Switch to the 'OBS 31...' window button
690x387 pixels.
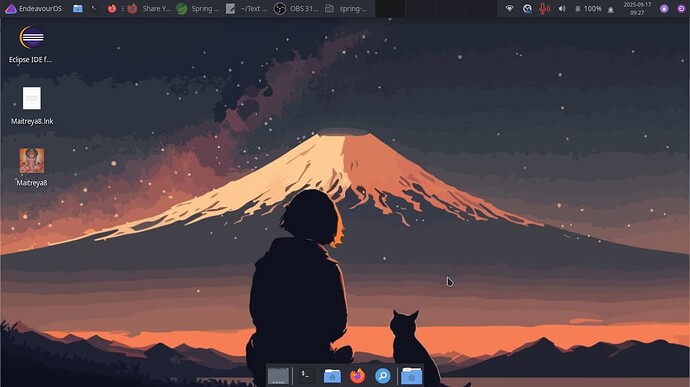point(296,8)
